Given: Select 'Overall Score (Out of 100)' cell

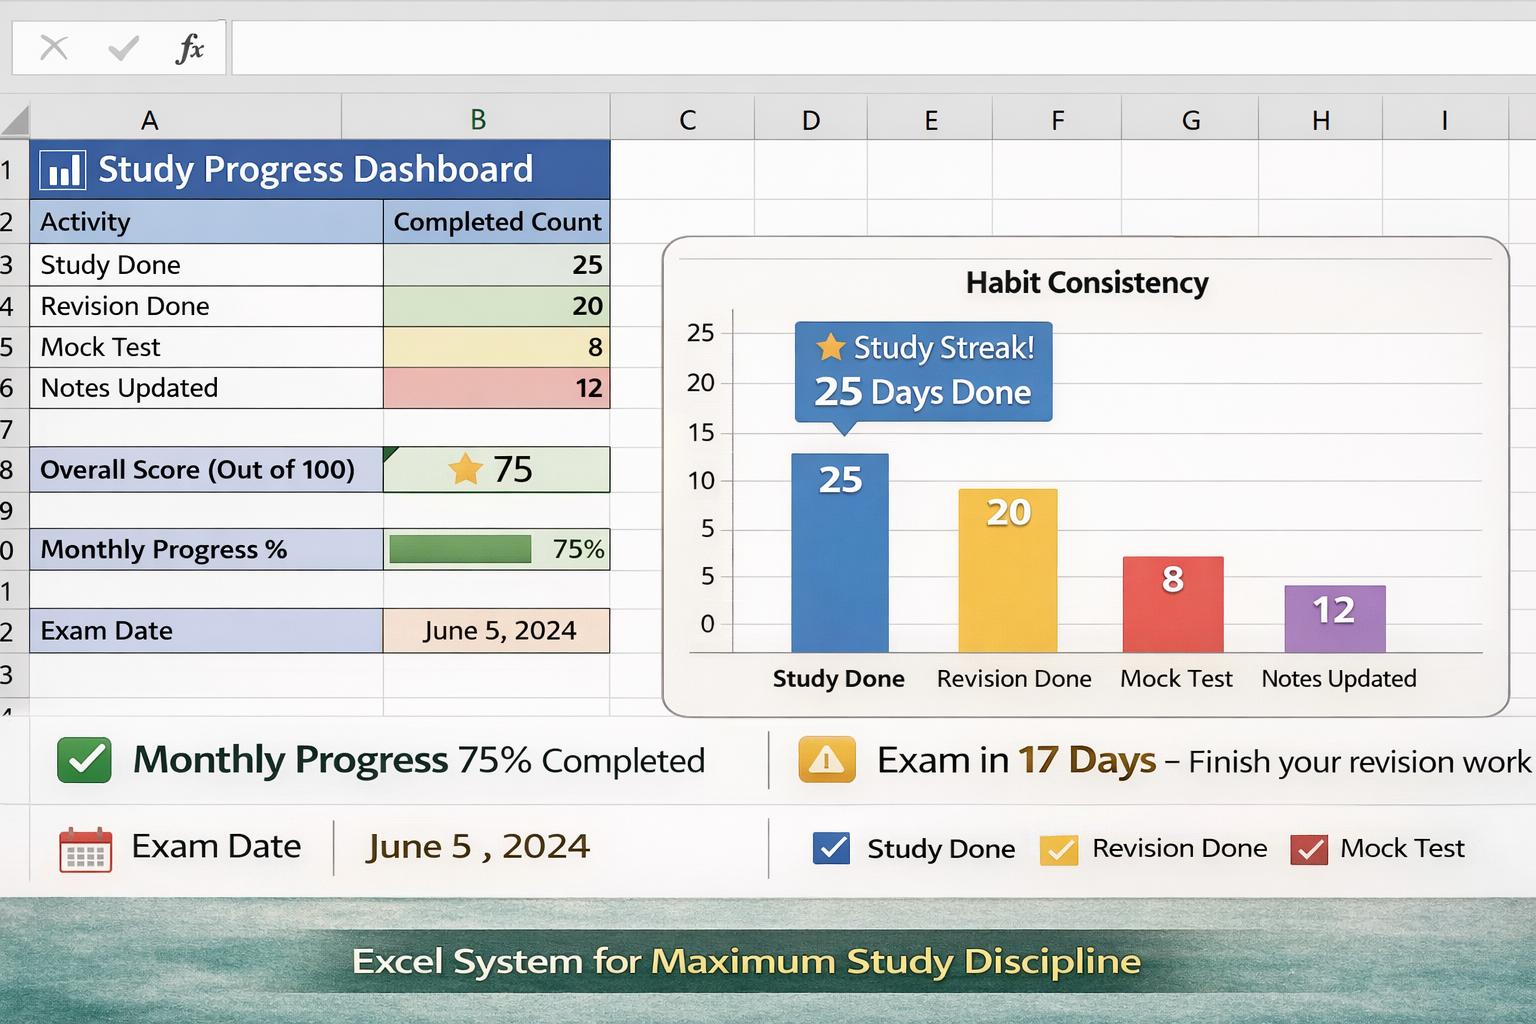Looking at the screenshot, I should [206, 469].
